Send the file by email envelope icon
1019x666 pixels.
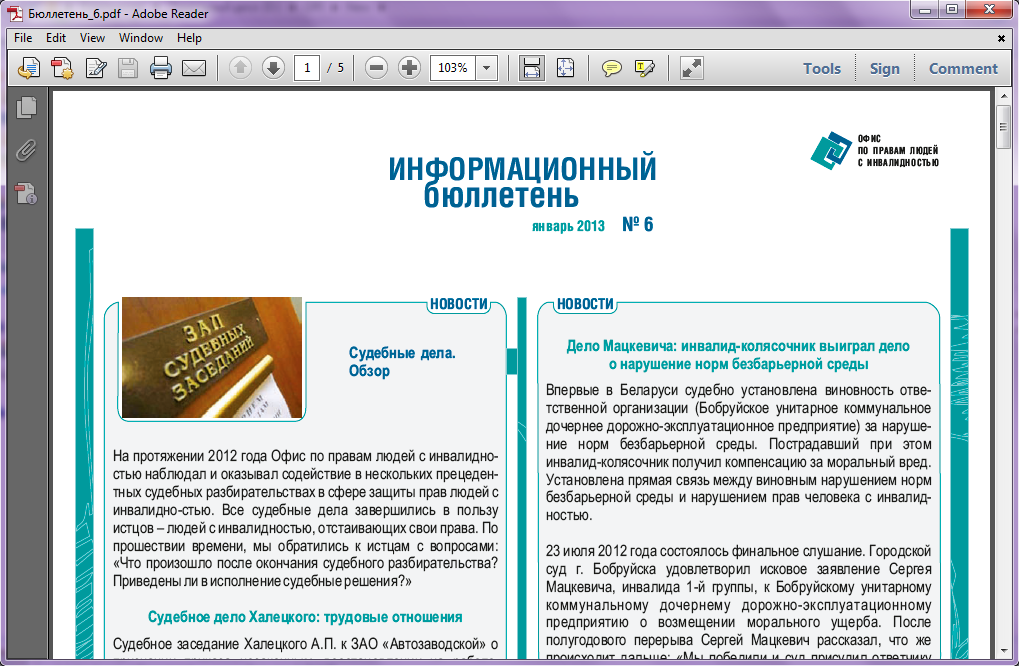pos(194,68)
